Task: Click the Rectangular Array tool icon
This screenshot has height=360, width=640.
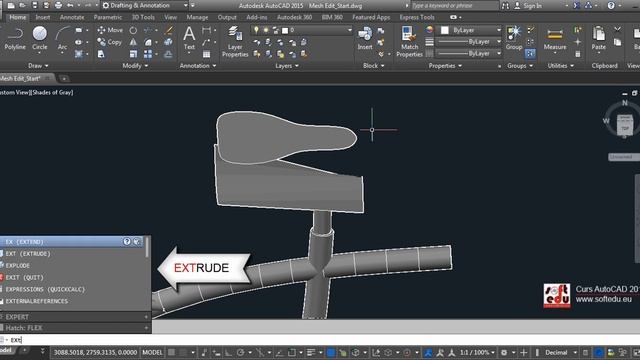Action: (x=148, y=54)
